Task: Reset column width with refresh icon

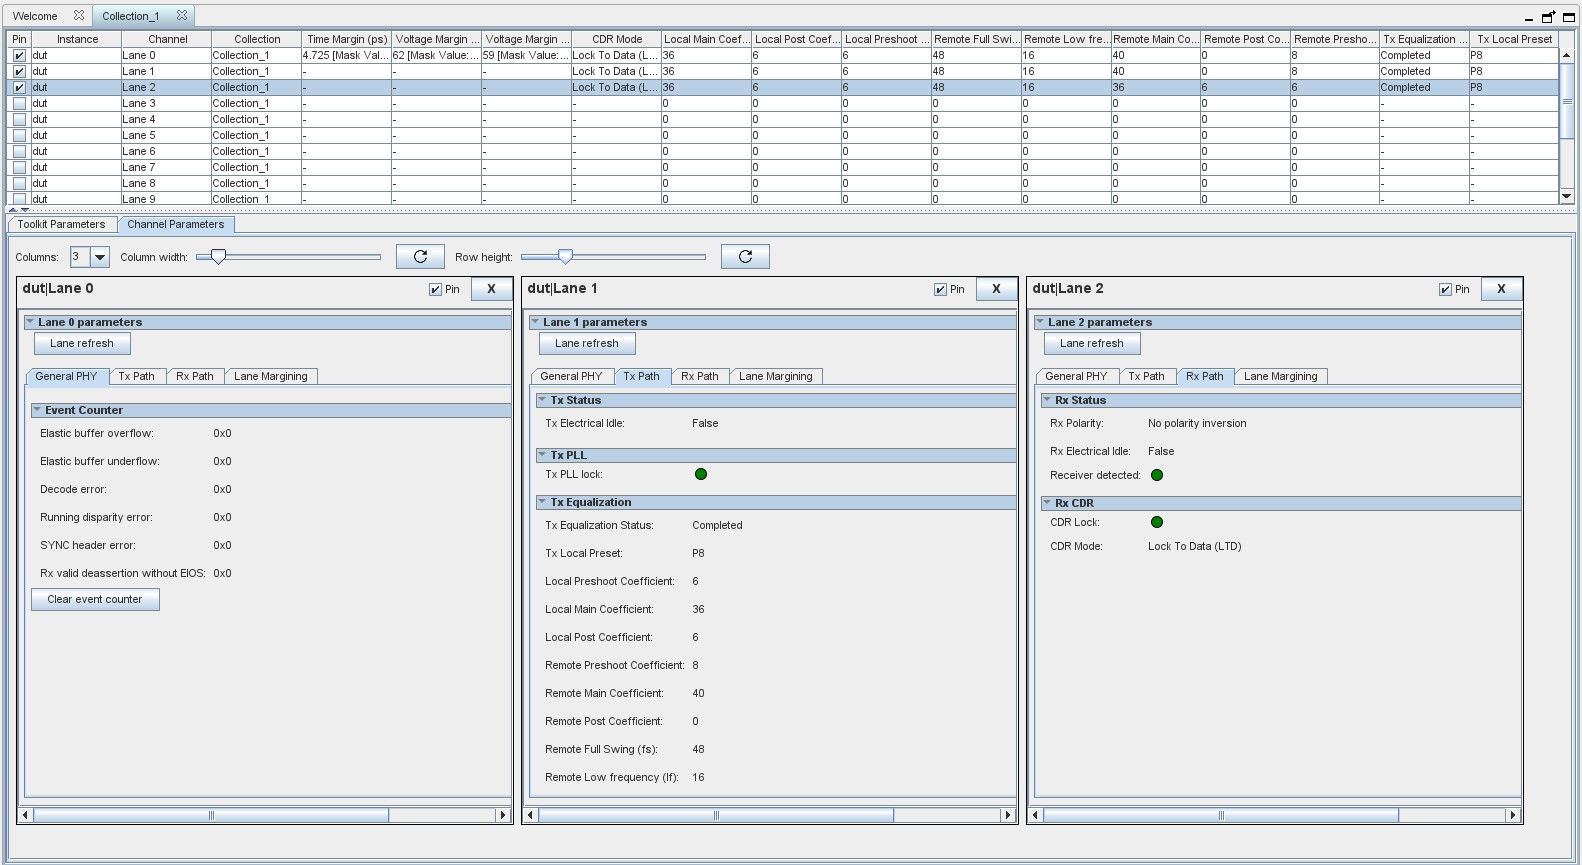Action: tap(420, 257)
